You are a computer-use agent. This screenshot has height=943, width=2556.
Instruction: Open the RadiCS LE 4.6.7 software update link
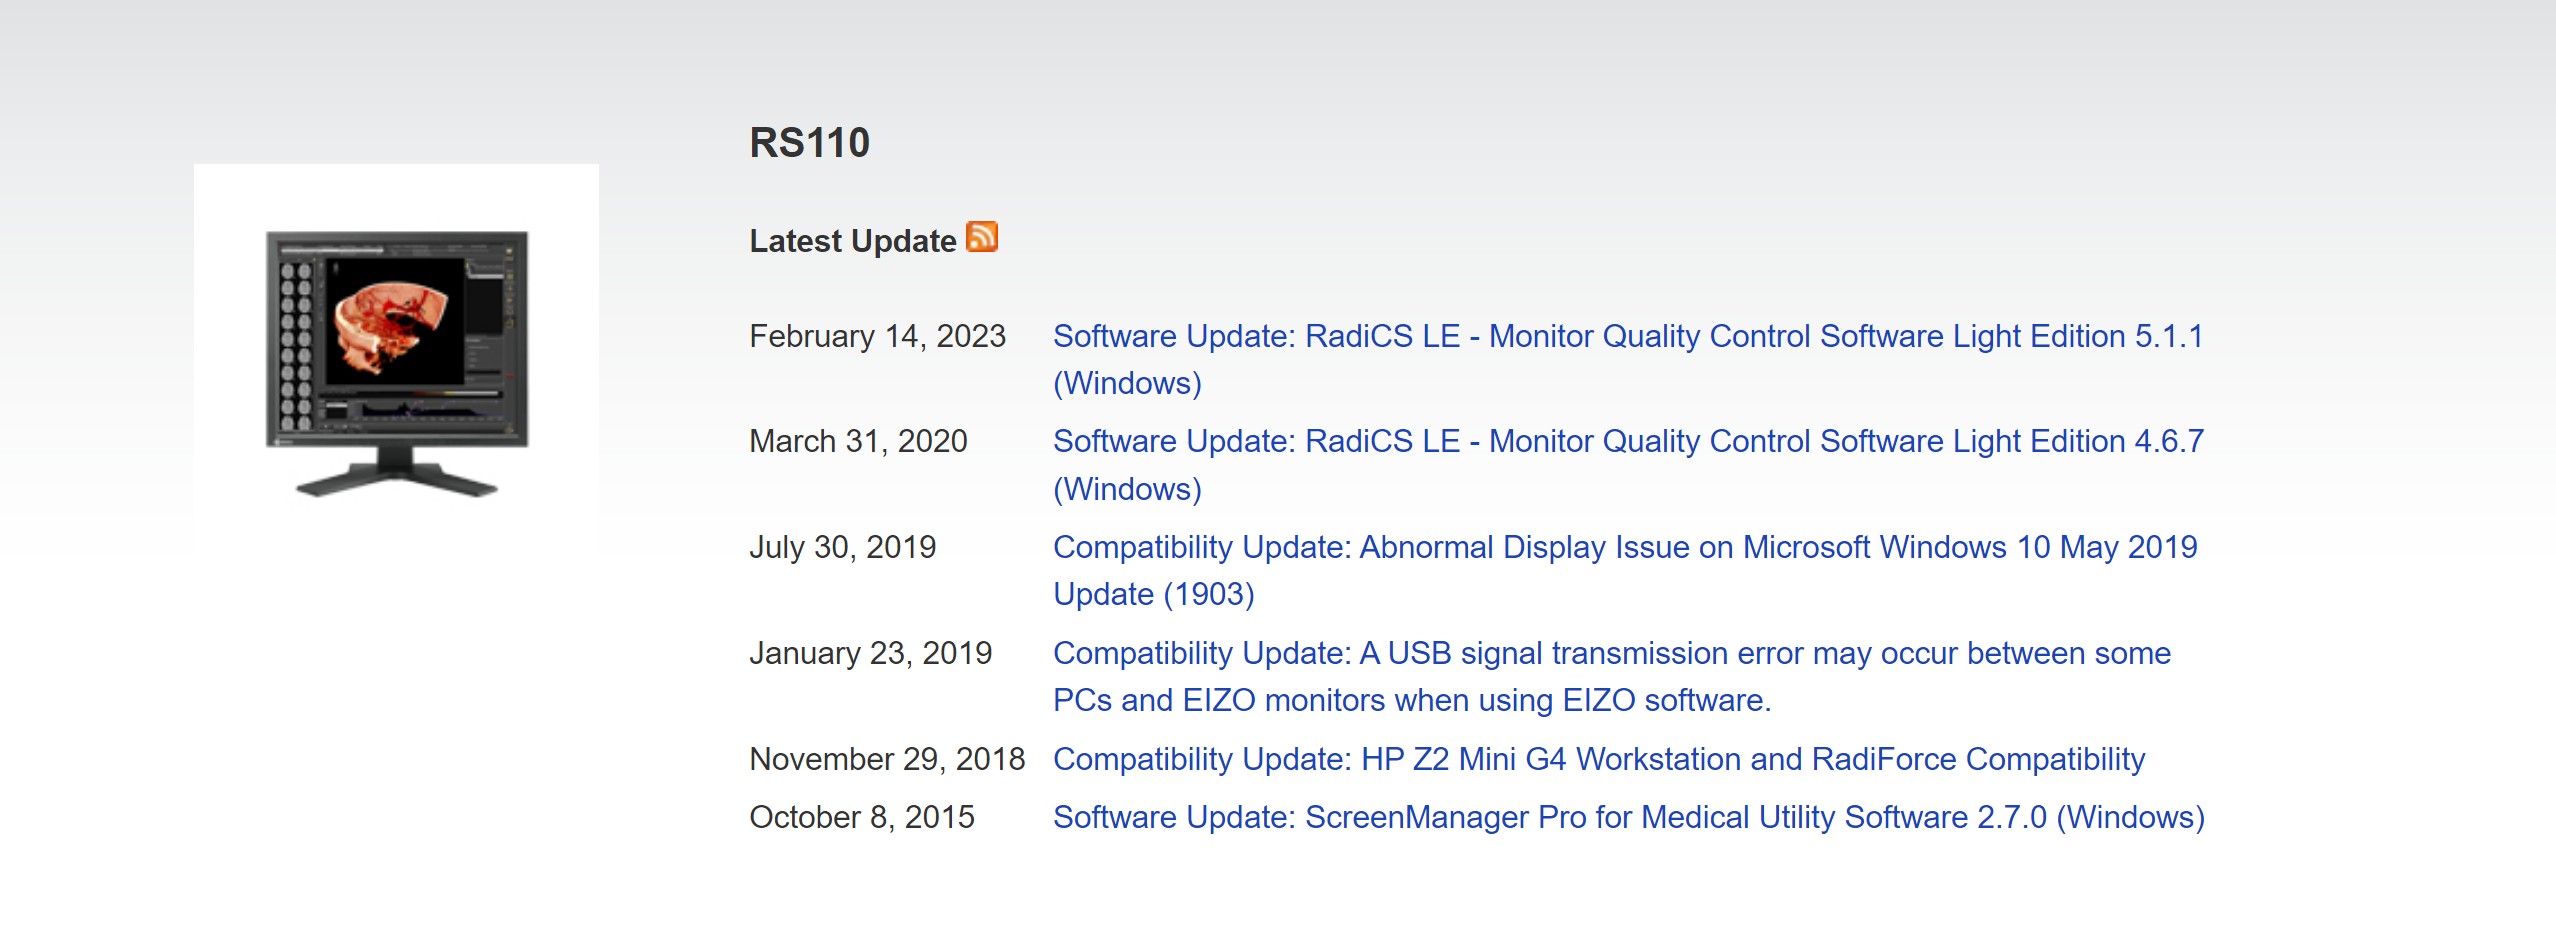1628,464
